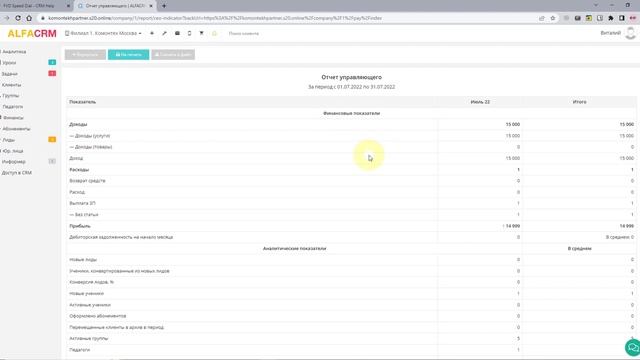
Task: Click the red browser profile icon at far right
Action: 633,18
